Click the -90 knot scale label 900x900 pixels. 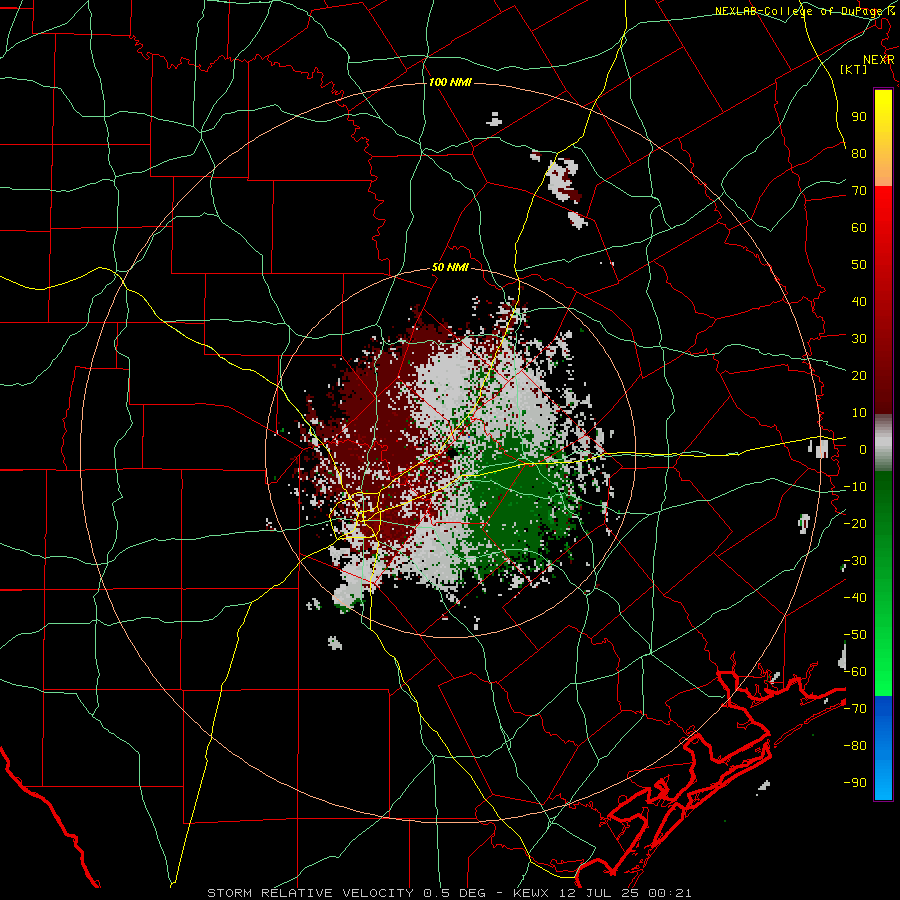855,783
